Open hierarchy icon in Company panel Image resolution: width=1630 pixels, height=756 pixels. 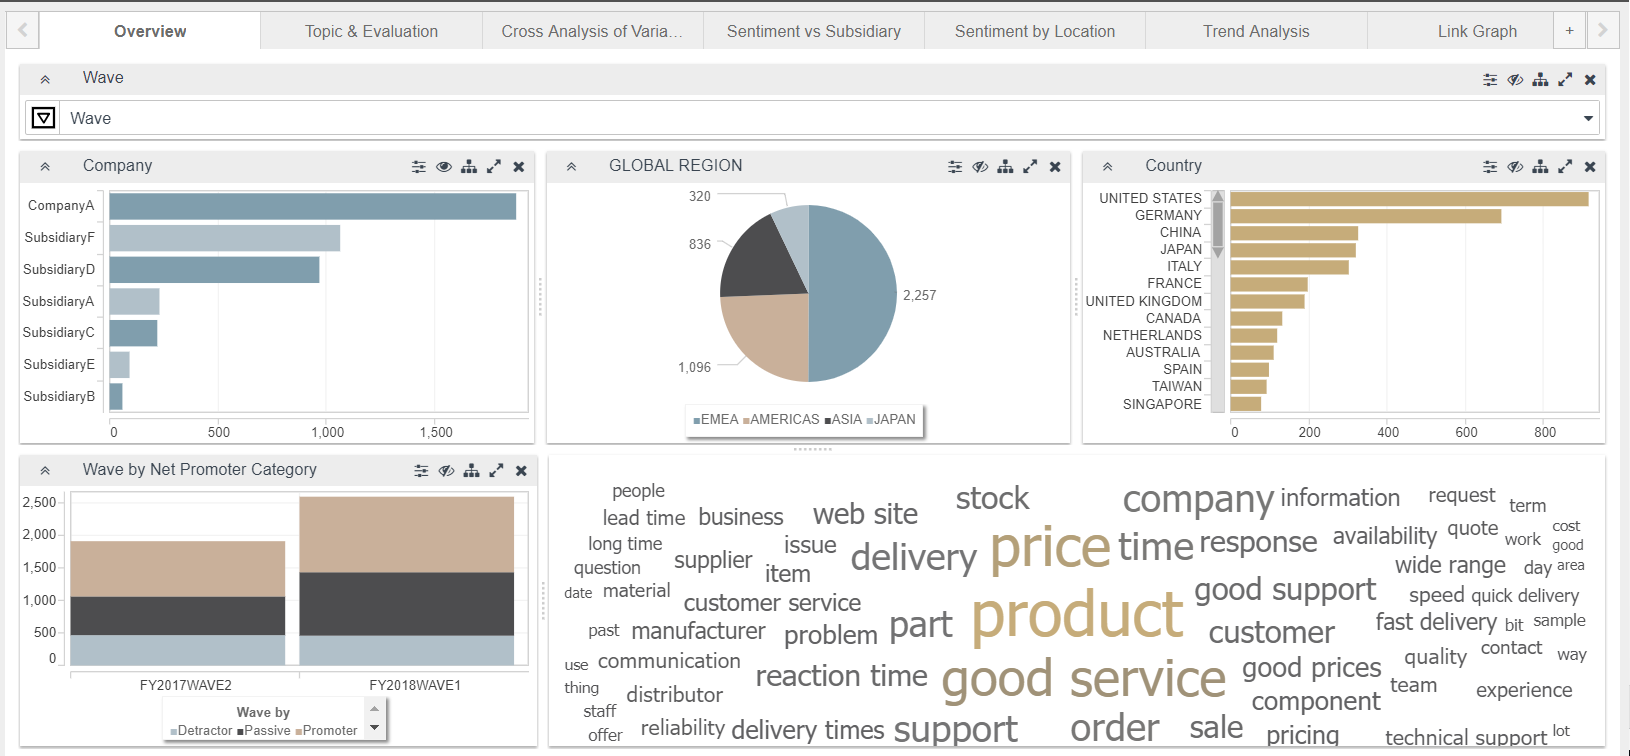[x=469, y=167]
